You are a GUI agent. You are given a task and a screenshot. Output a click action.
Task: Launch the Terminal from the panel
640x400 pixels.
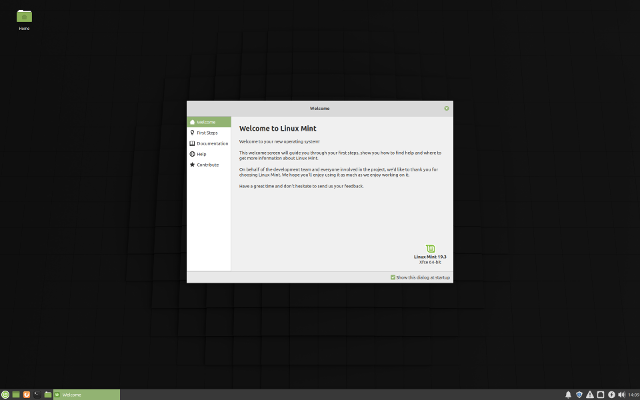pos(37,395)
